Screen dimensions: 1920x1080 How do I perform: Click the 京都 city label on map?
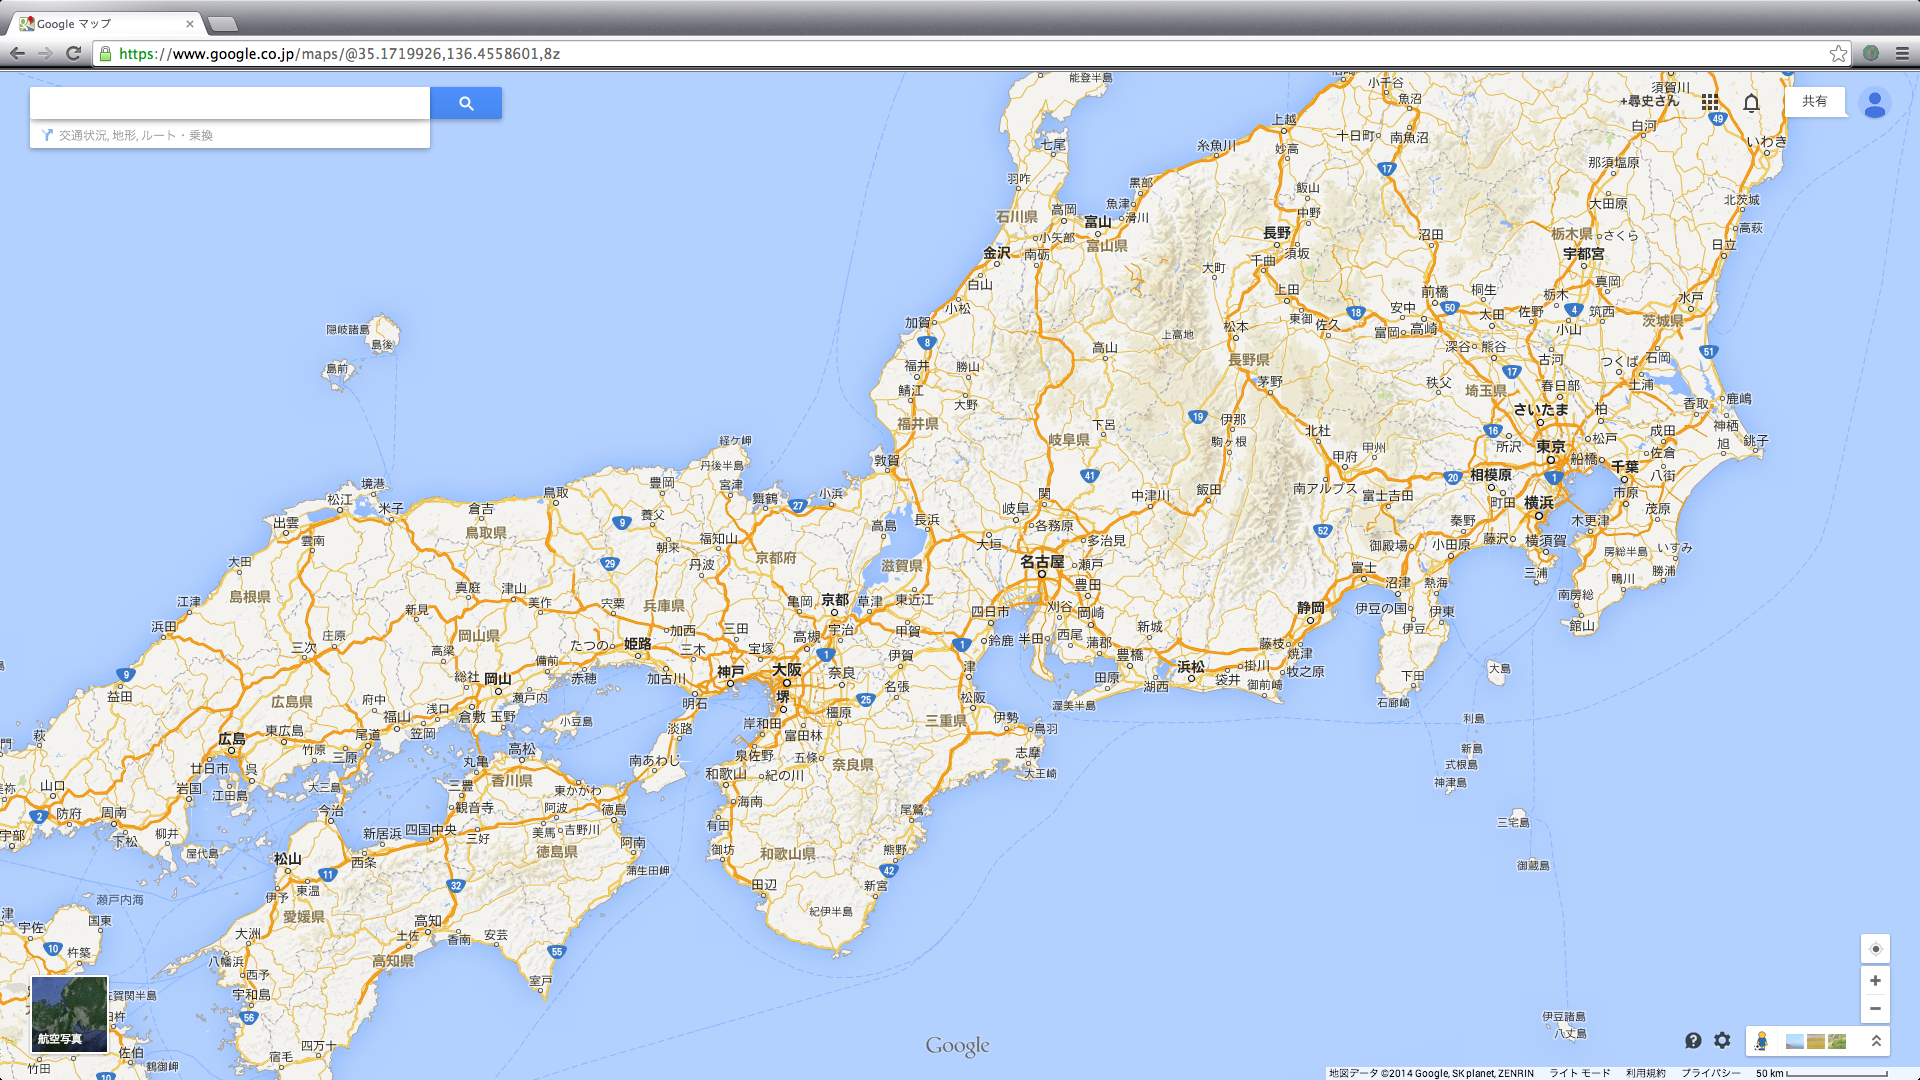[x=834, y=600]
